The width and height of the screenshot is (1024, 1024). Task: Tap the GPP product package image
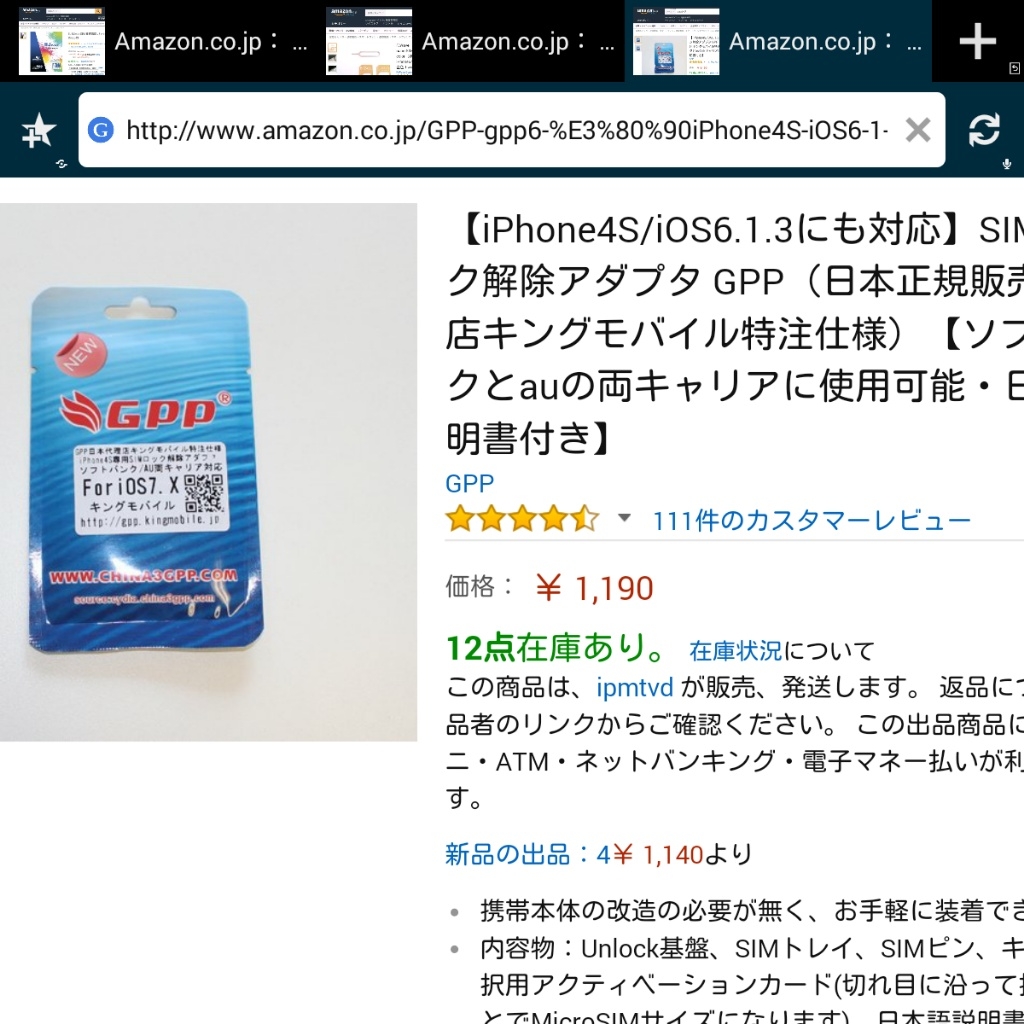click(x=208, y=472)
